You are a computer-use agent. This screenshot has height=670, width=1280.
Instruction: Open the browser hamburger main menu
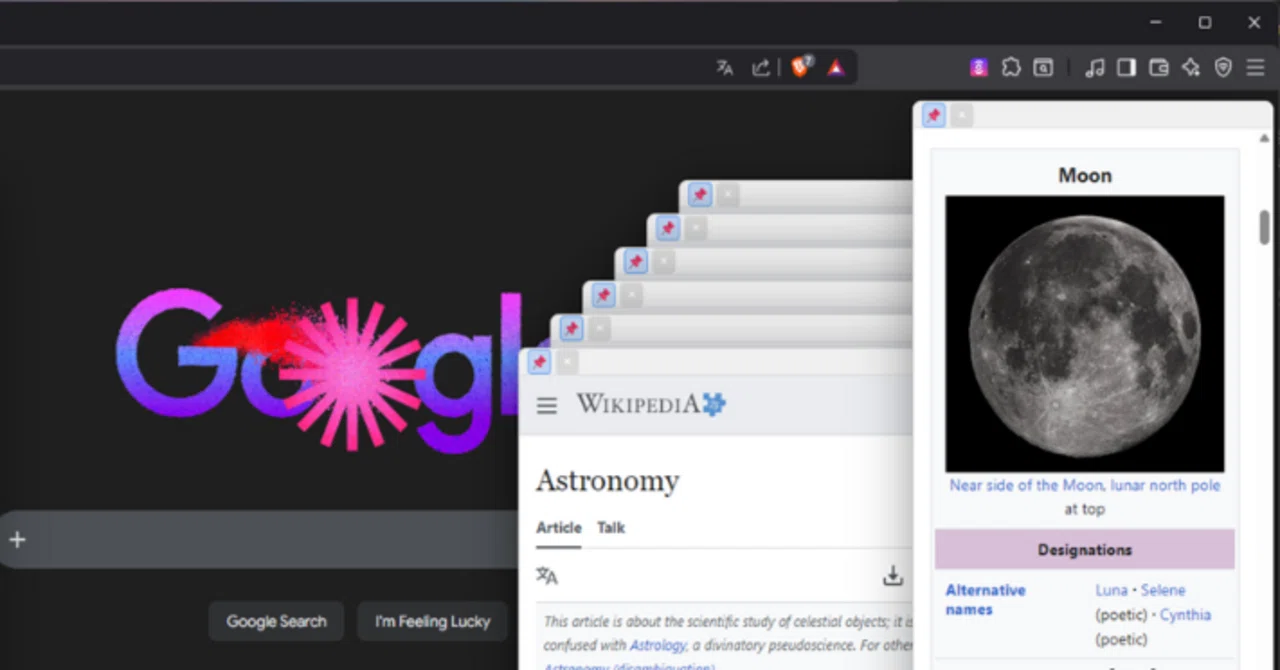tap(1255, 68)
